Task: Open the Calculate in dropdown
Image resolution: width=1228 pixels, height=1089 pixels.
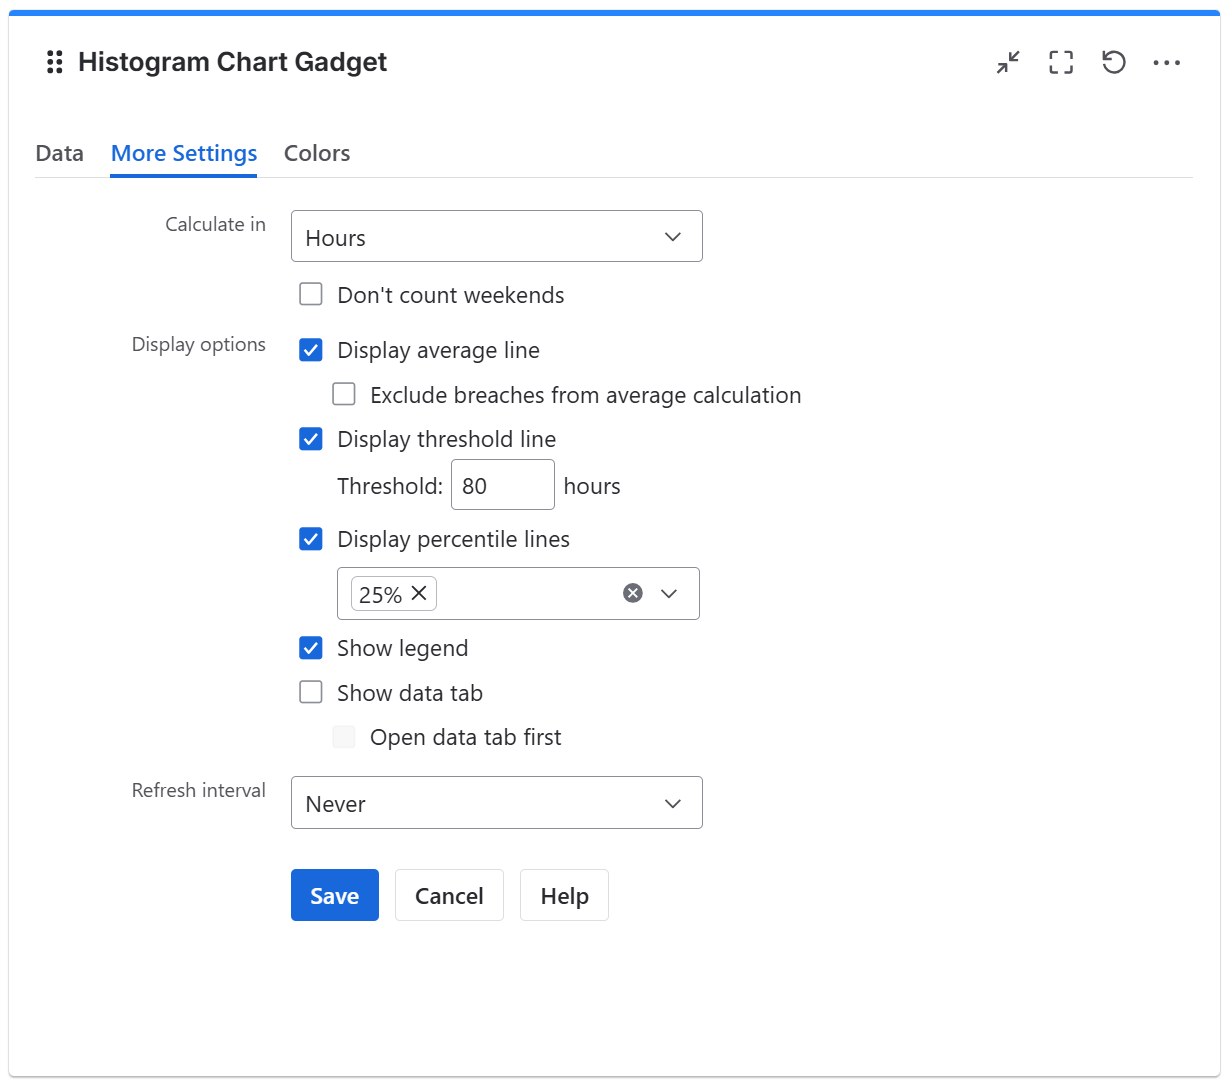Action: click(x=496, y=236)
